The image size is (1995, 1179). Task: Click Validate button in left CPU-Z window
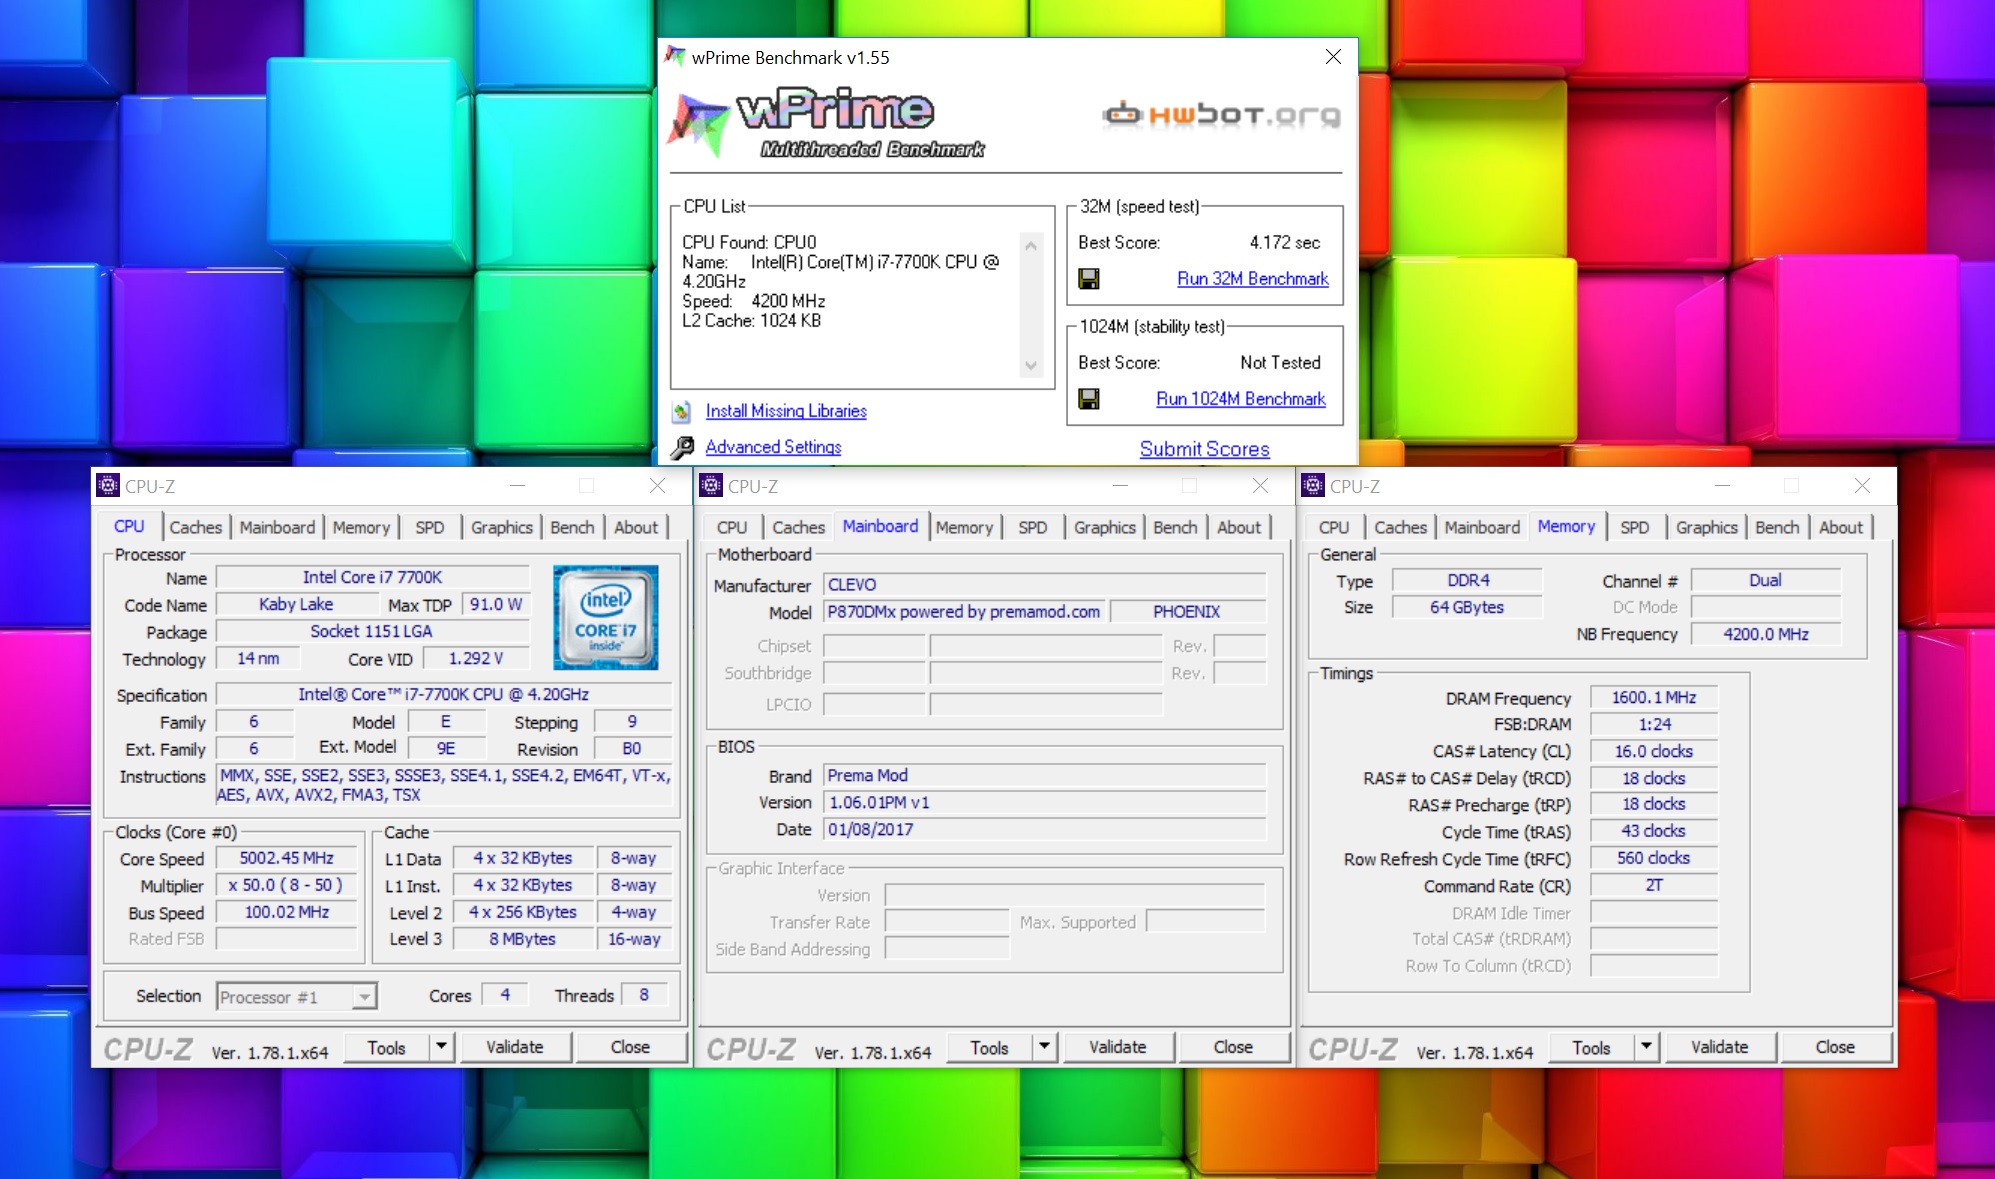tap(515, 1047)
